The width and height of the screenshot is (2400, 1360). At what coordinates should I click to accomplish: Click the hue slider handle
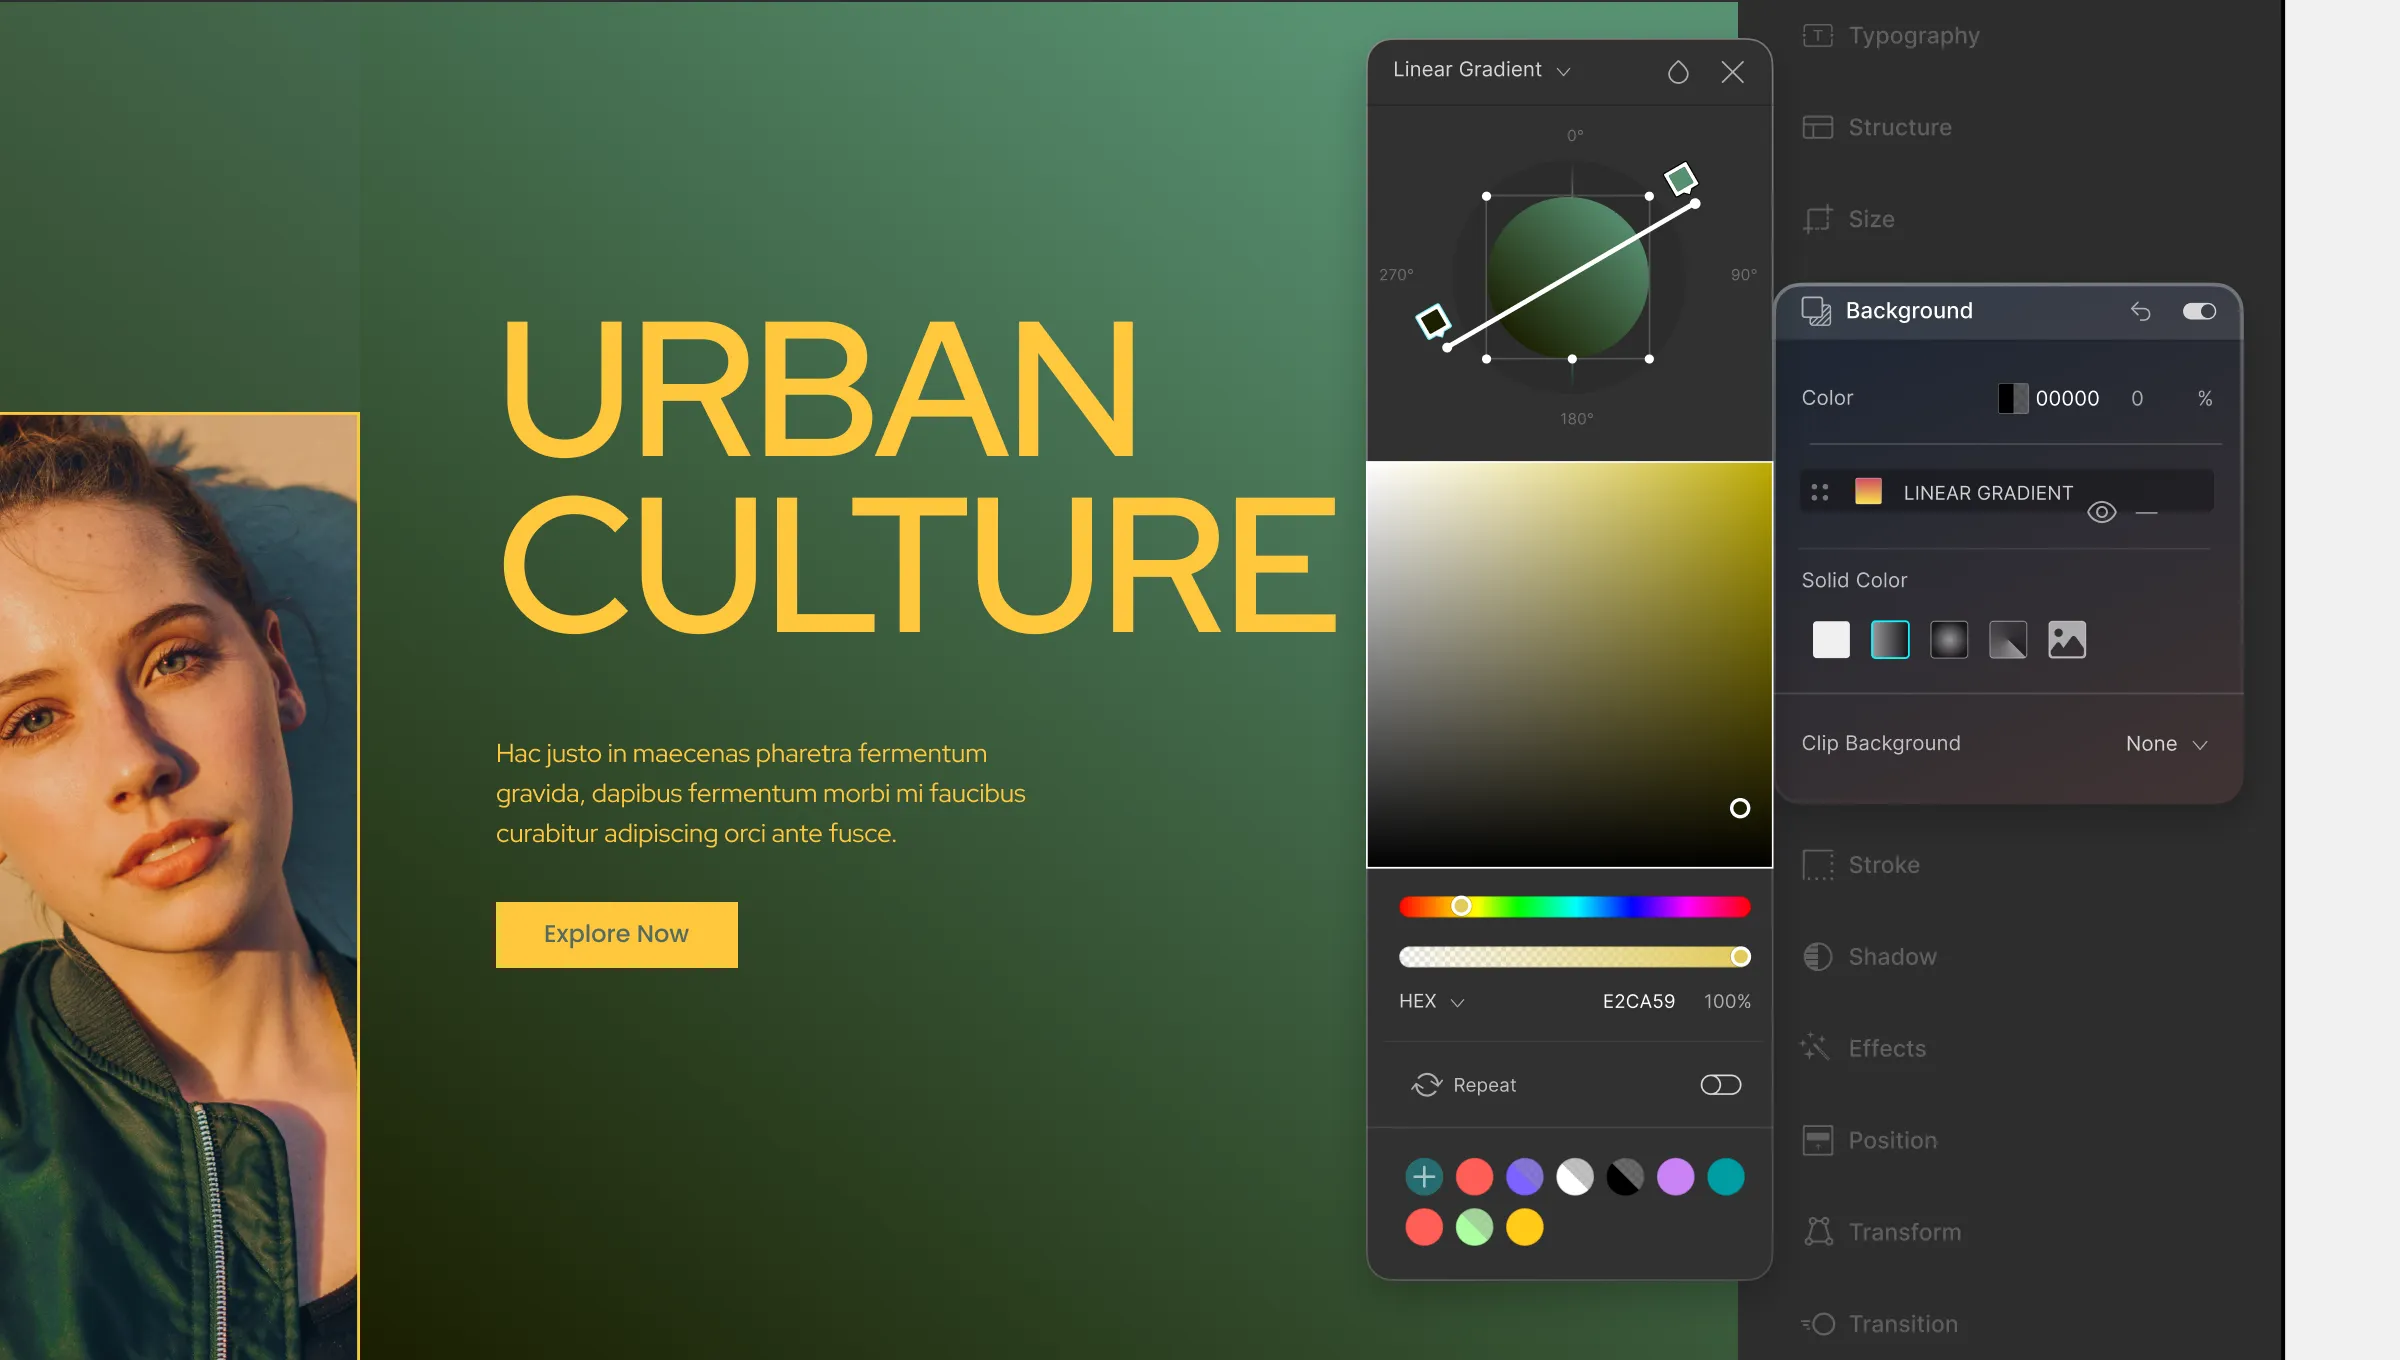pyautogui.click(x=1461, y=906)
